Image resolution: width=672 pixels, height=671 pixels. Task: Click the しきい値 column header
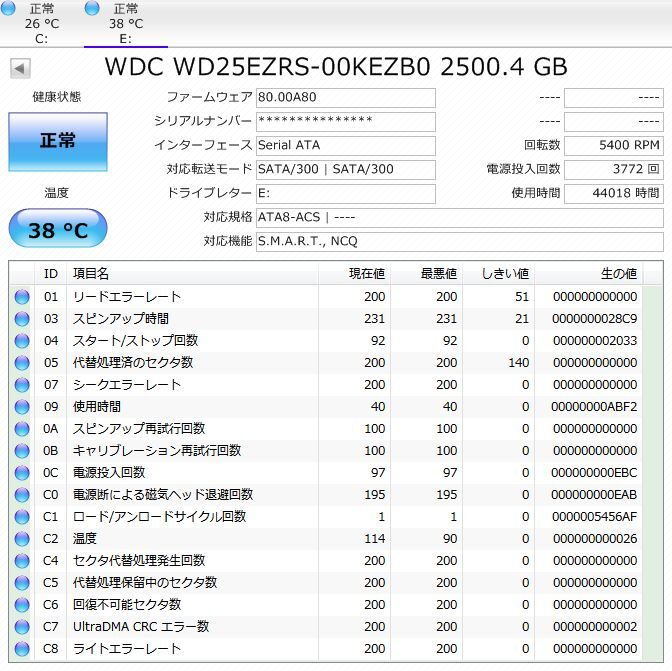(498, 273)
